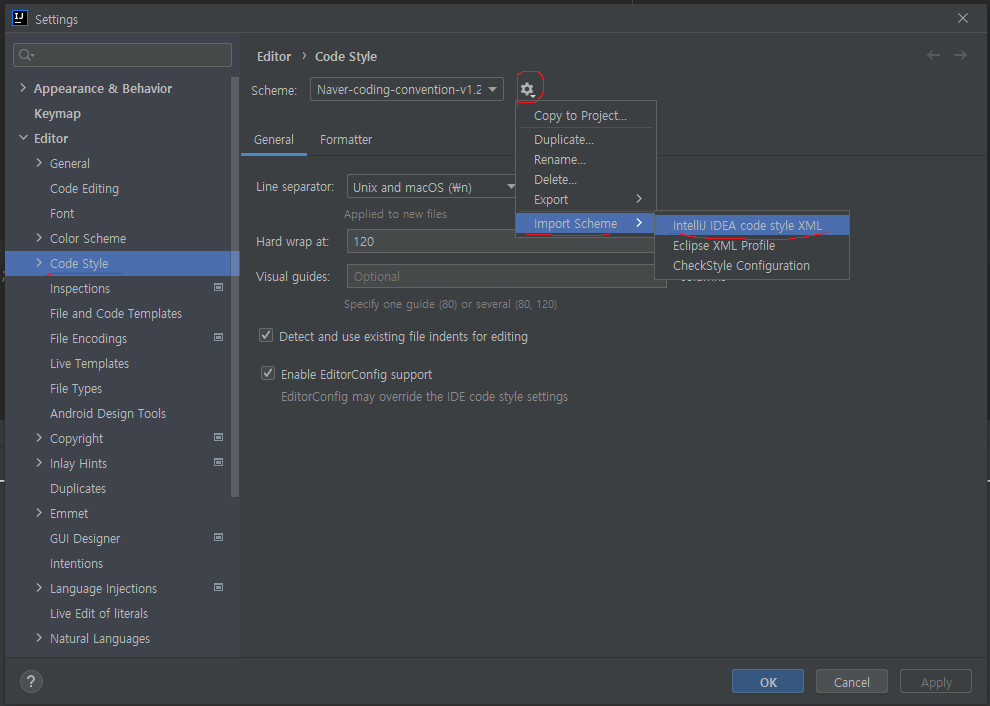Expand the General tree node
This screenshot has height=706, width=990.
tap(39, 163)
